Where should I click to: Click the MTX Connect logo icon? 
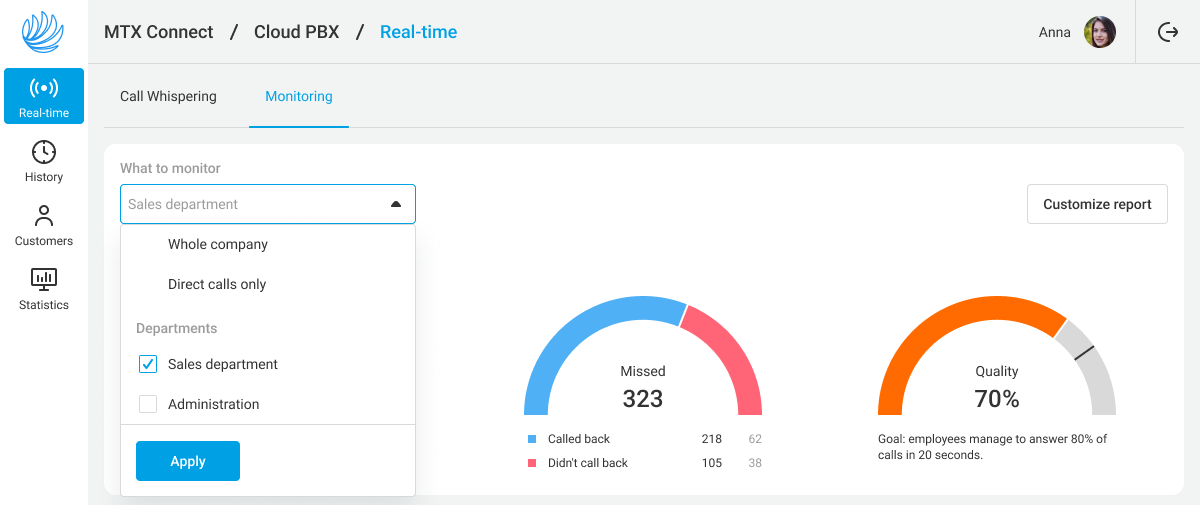coord(43,32)
